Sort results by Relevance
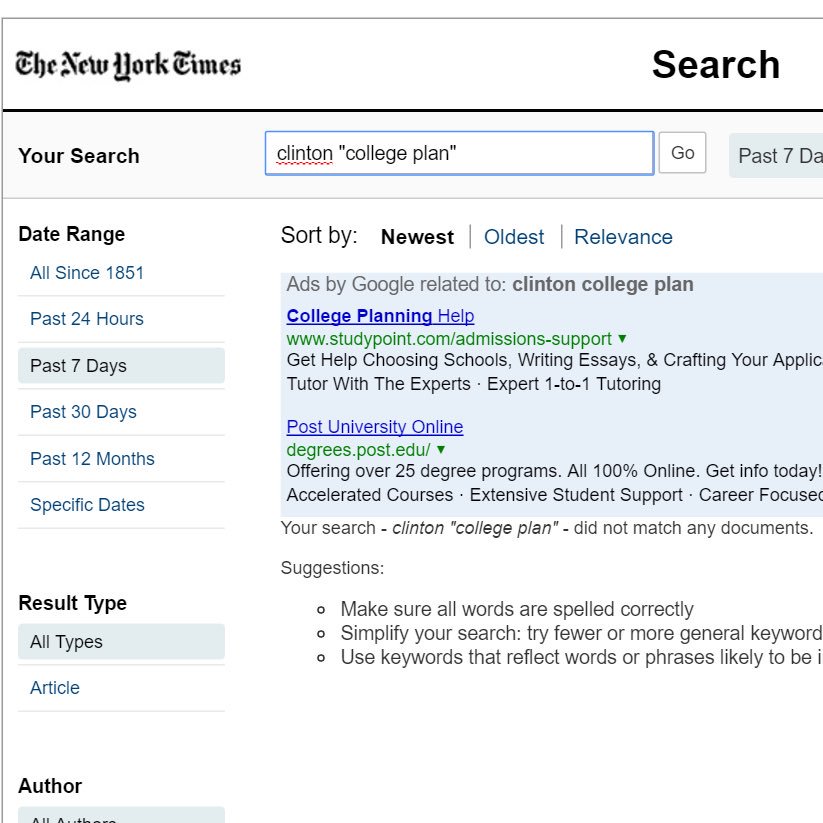 pos(623,237)
